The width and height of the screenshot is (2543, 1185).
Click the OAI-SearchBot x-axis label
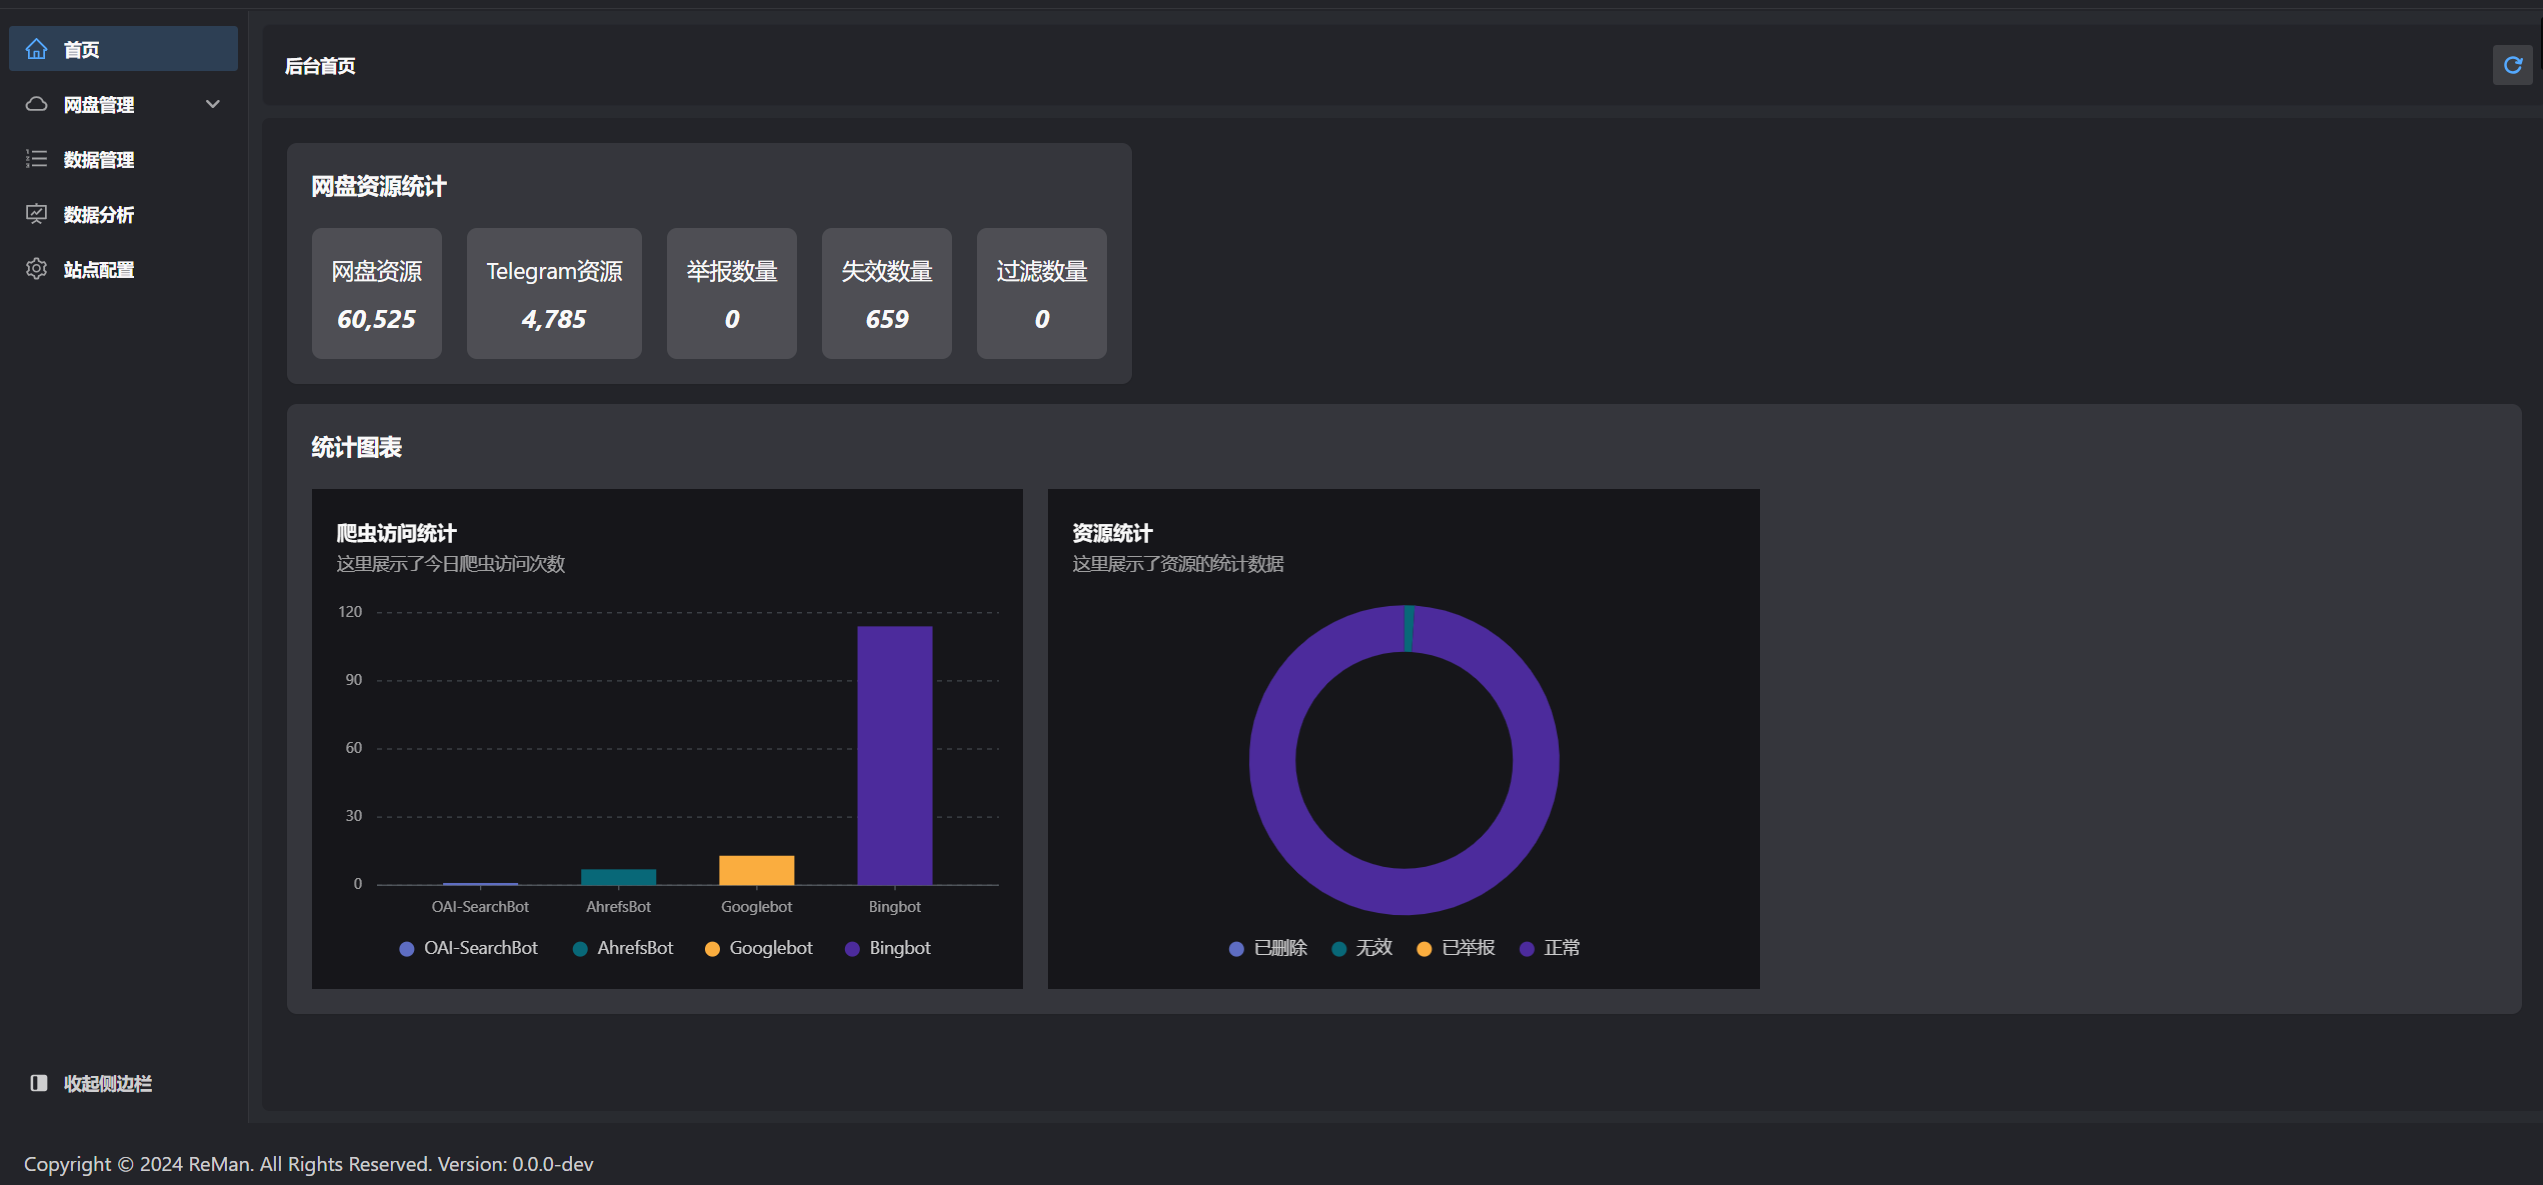[481, 907]
